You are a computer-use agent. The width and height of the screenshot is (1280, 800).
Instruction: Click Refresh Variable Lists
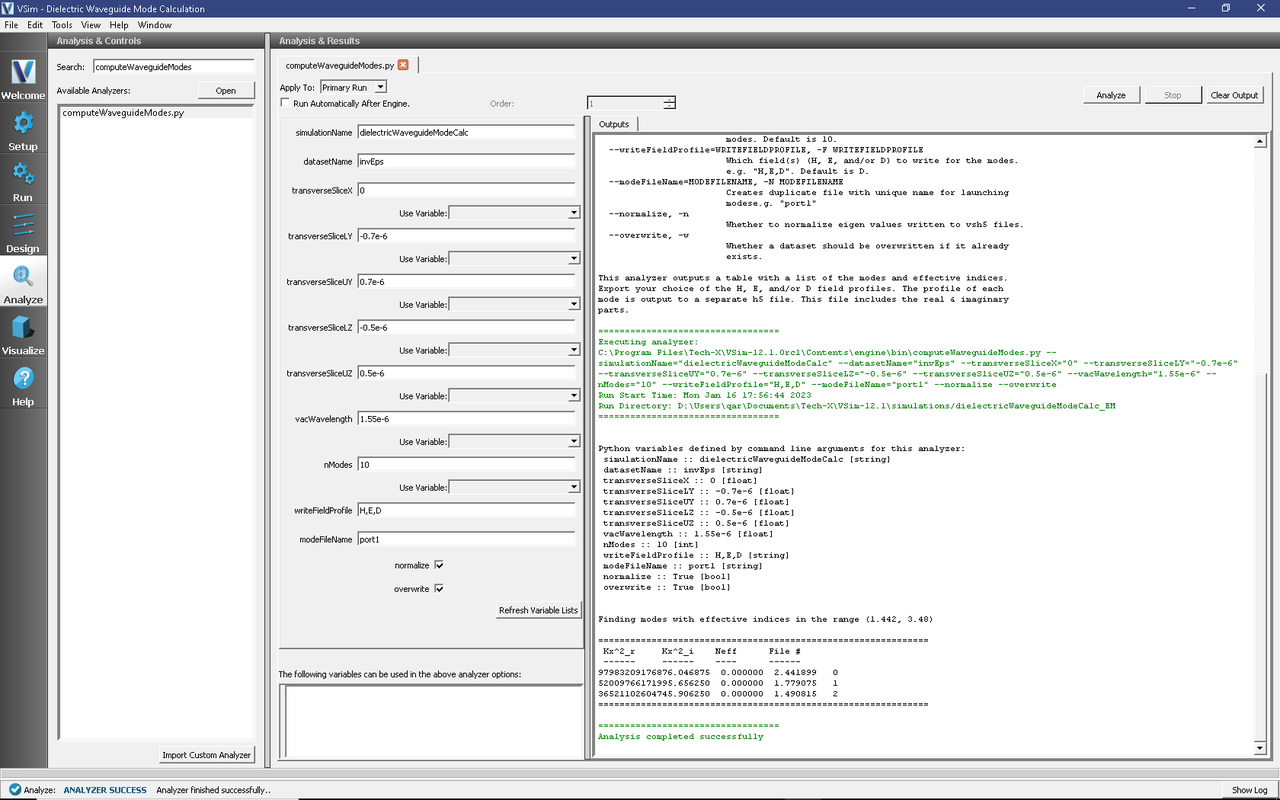coord(538,610)
